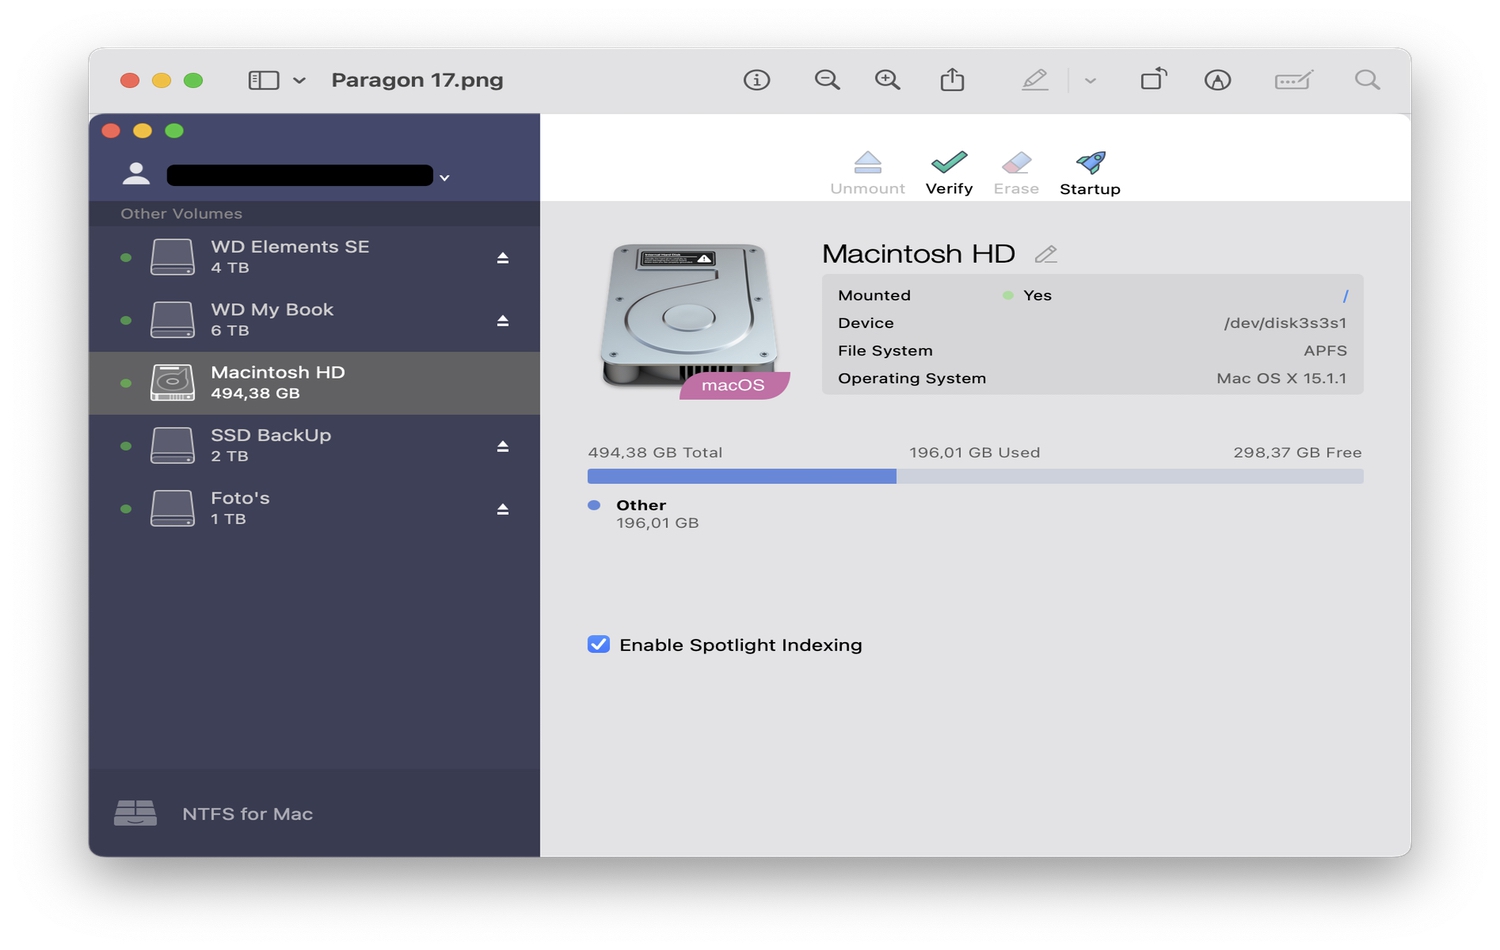Eject the Foto's volume
Image resolution: width=1500 pixels, height=950 pixels.
tap(503, 509)
